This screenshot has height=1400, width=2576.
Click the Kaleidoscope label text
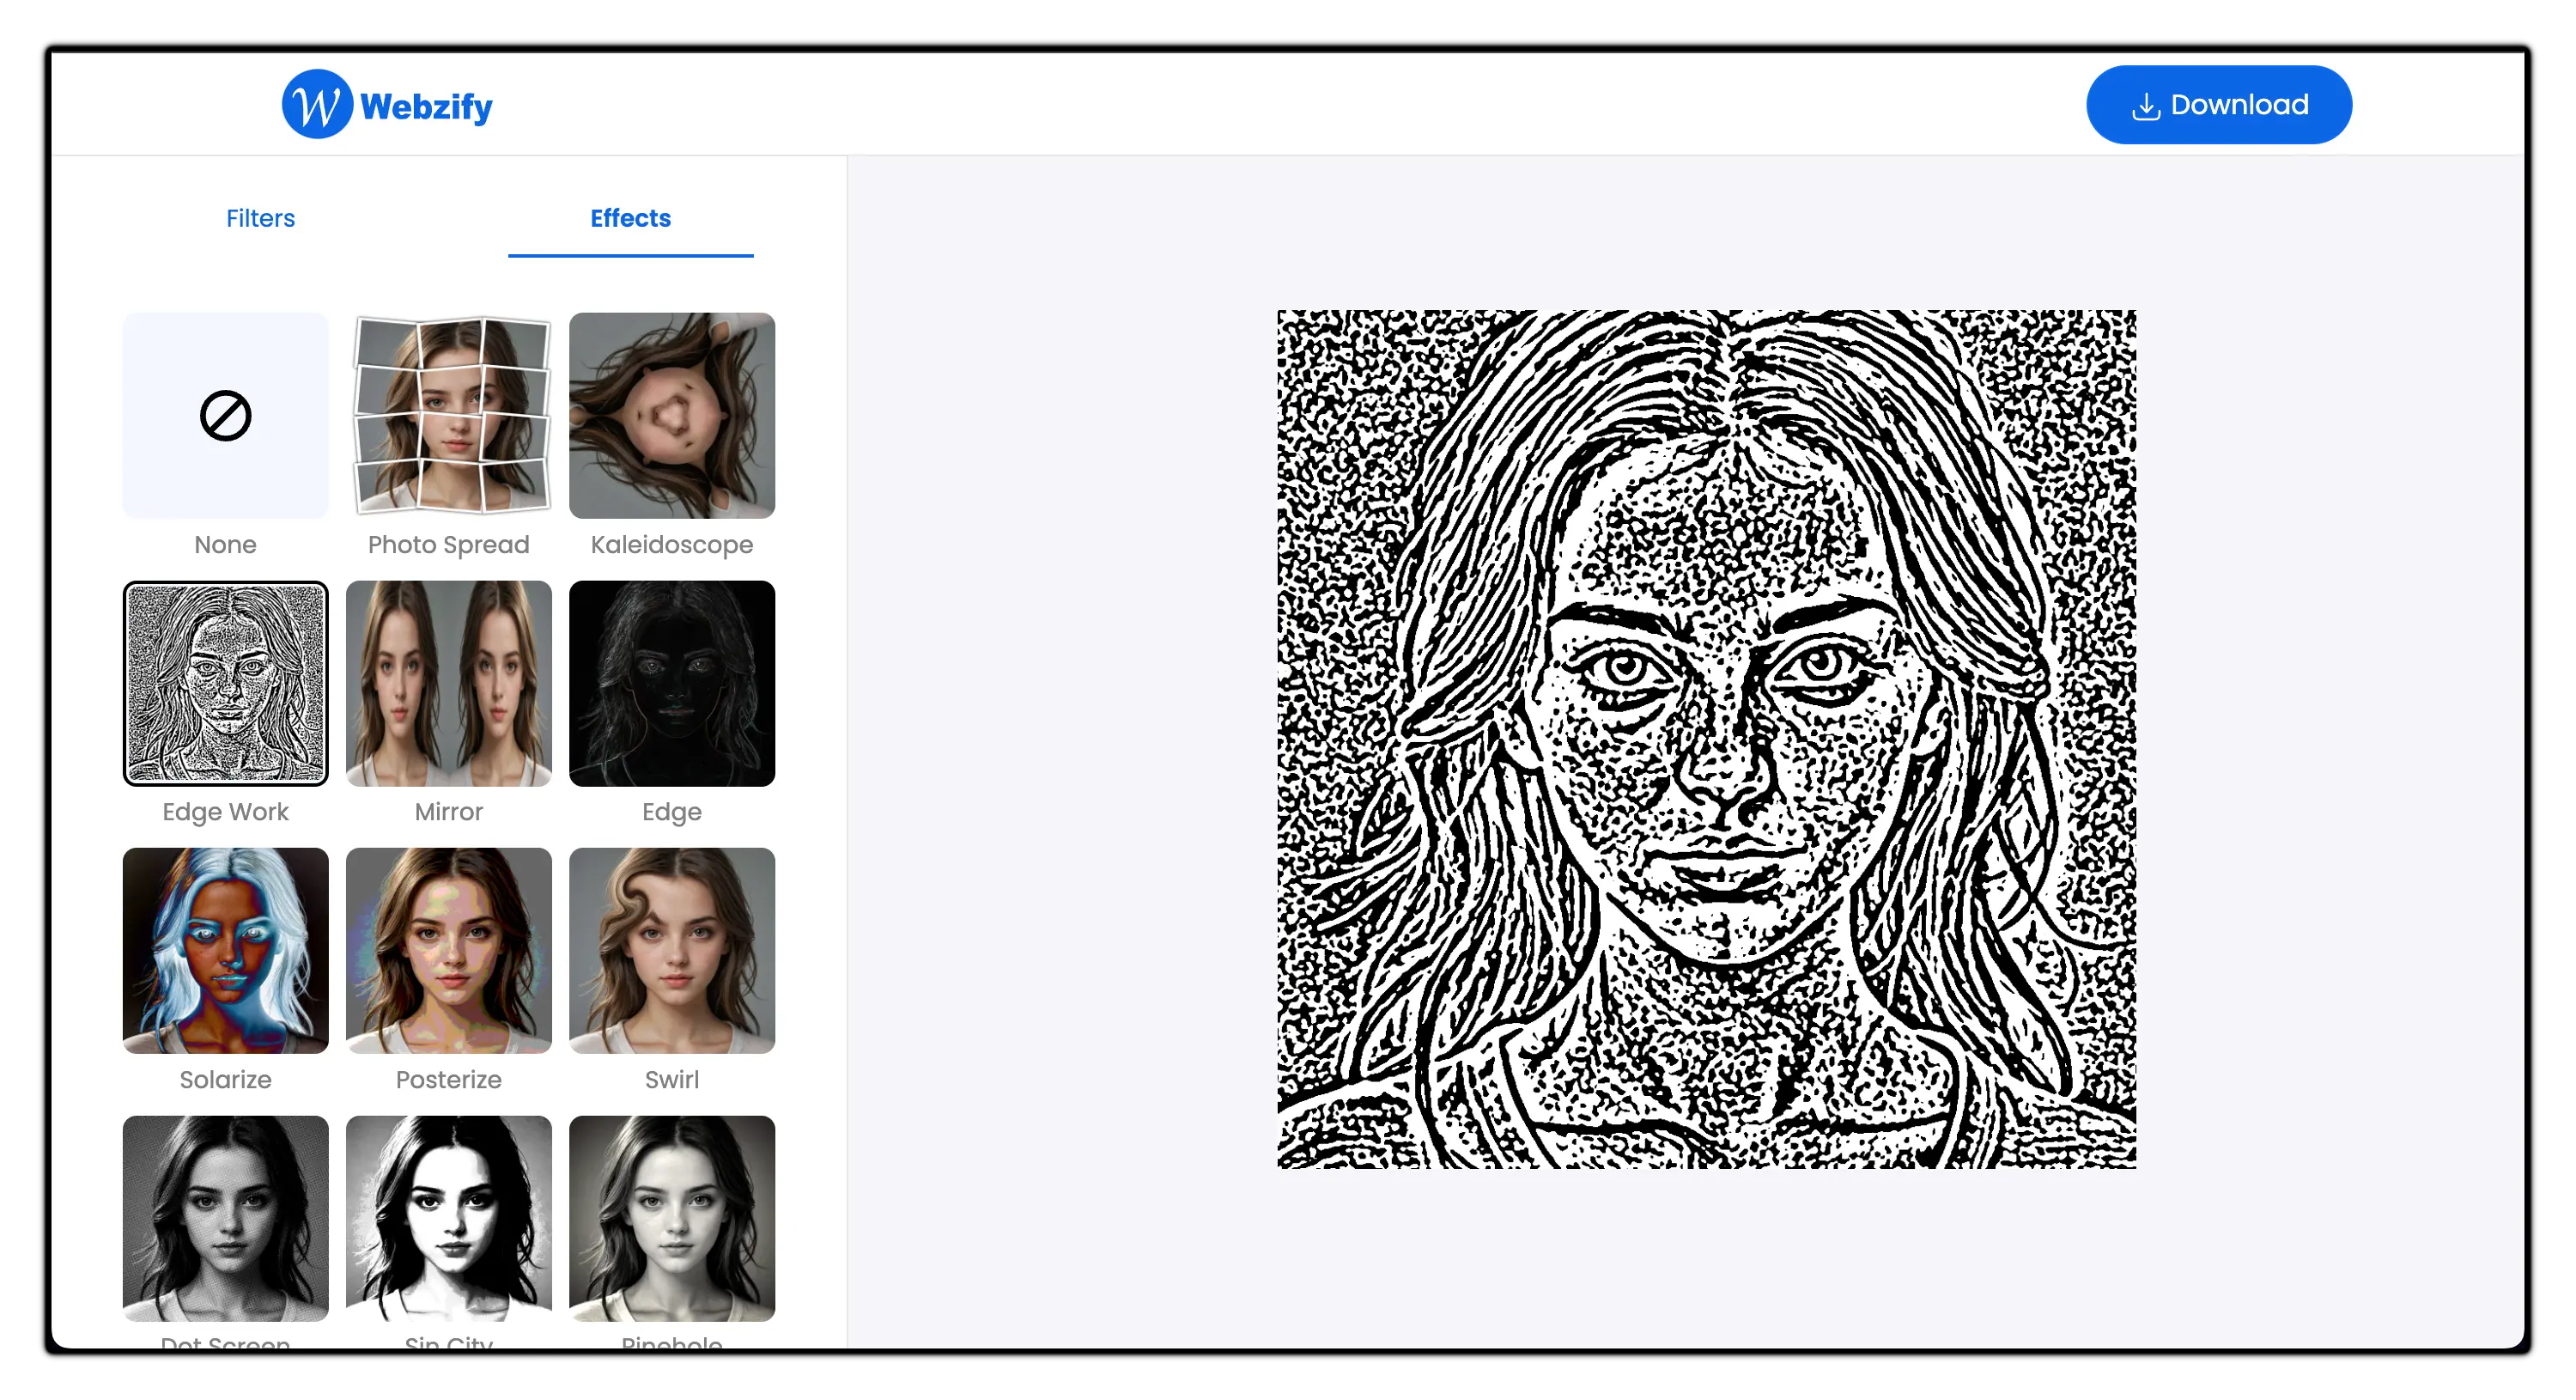(671, 545)
